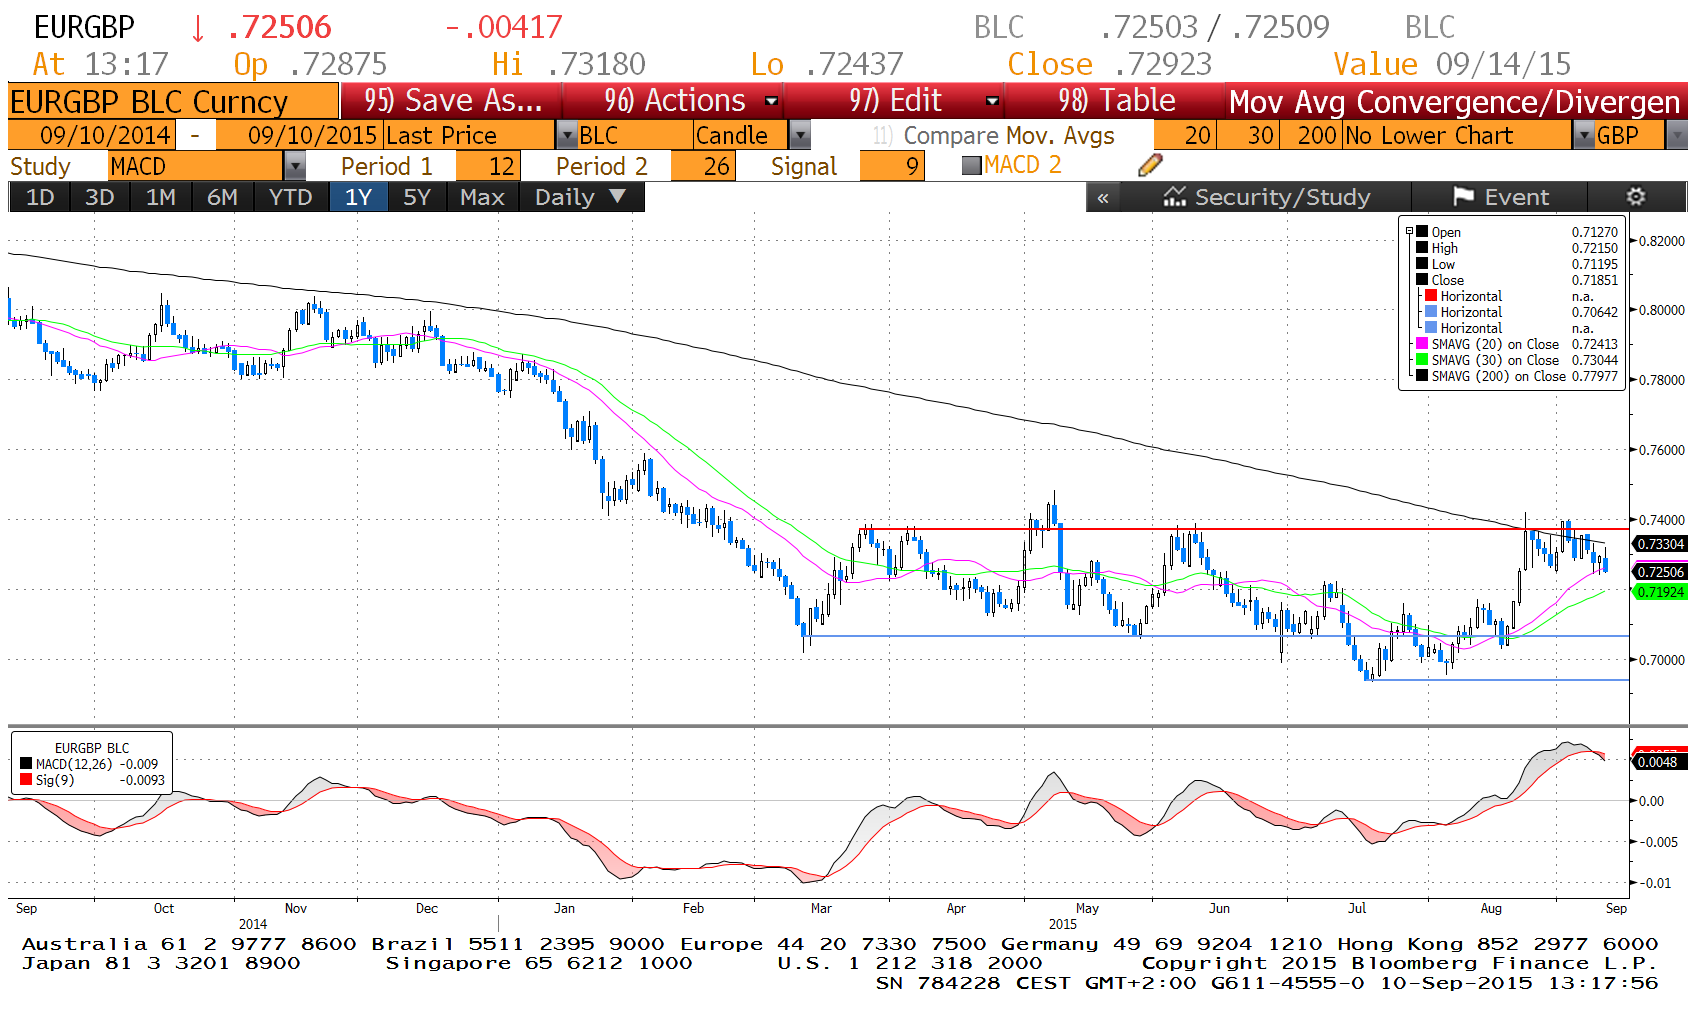
Task: Click the magenta SMAVG (20) legend swatch
Action: pos(1421,344)
